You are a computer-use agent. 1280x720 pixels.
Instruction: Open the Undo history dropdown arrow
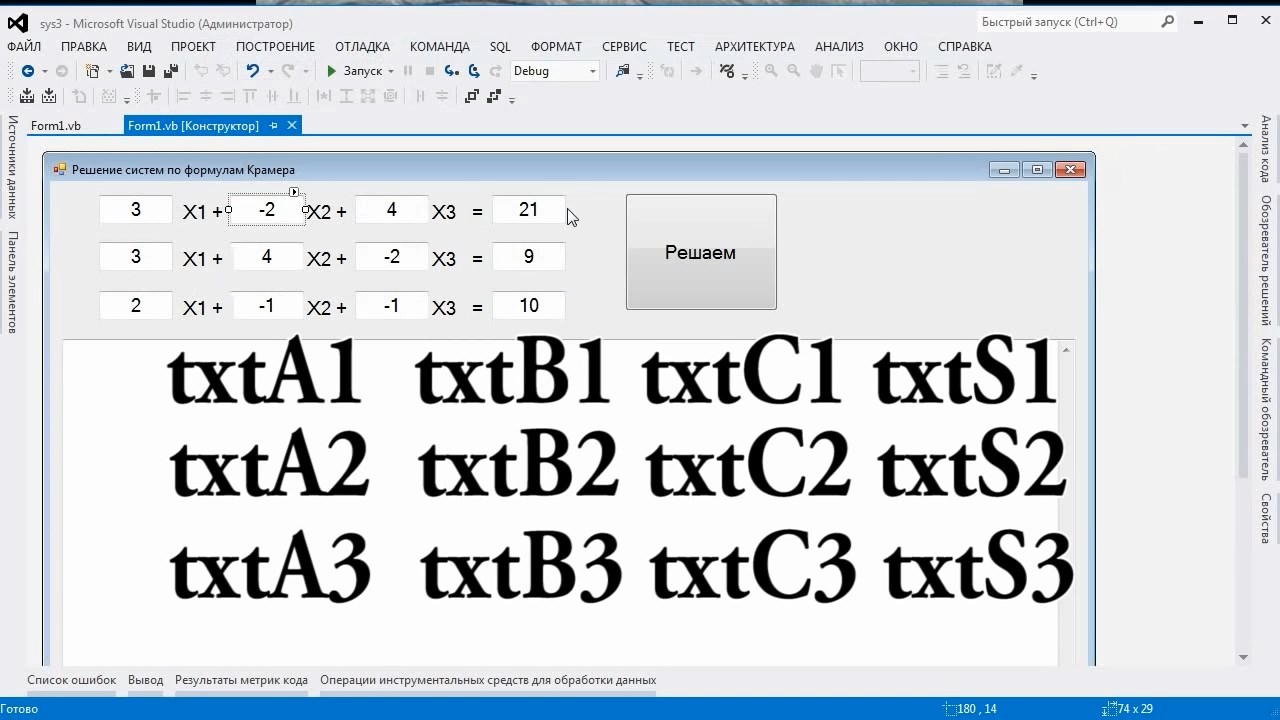(270, 71)
